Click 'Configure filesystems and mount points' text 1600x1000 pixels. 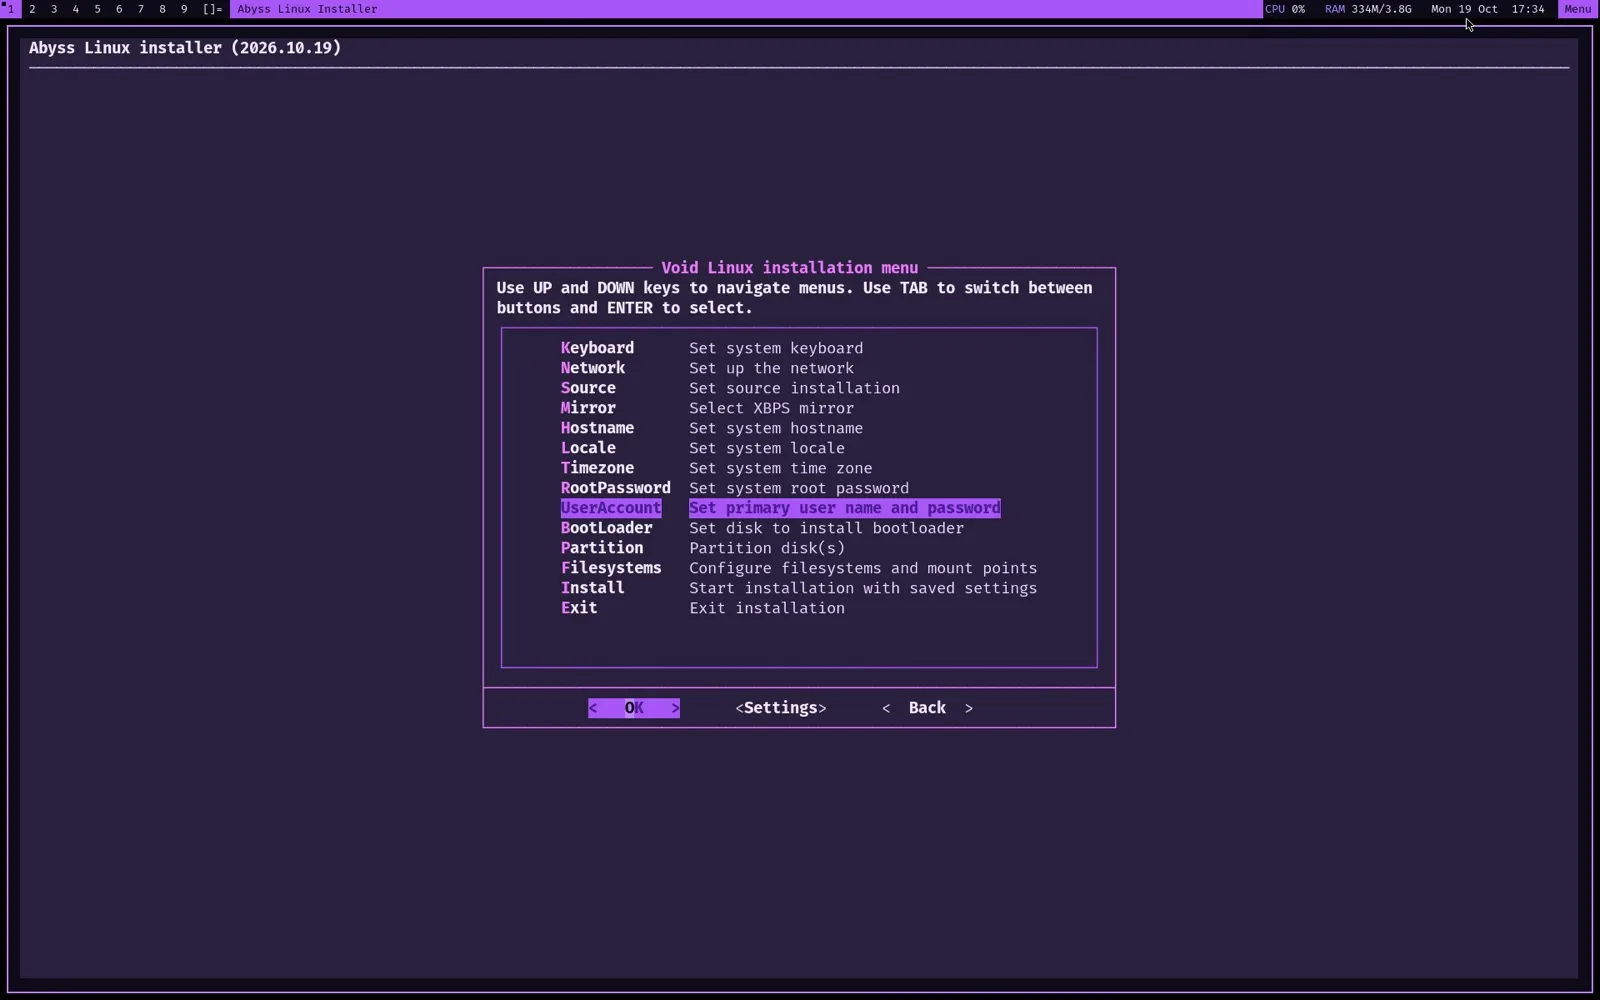point(863,568)
